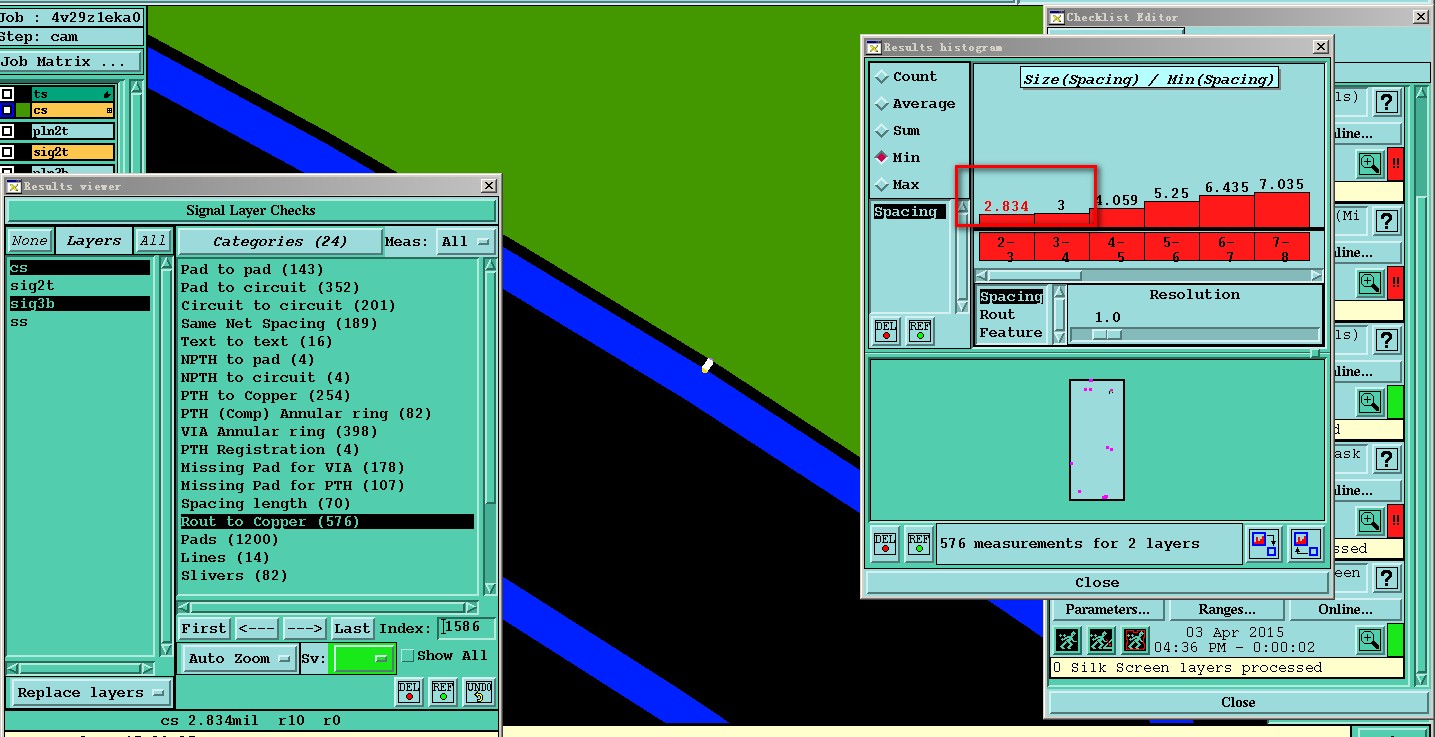This screenshot has width=1435, height=737.
Task: Select Feature in histogram type list
Action: click(1010, 332)
